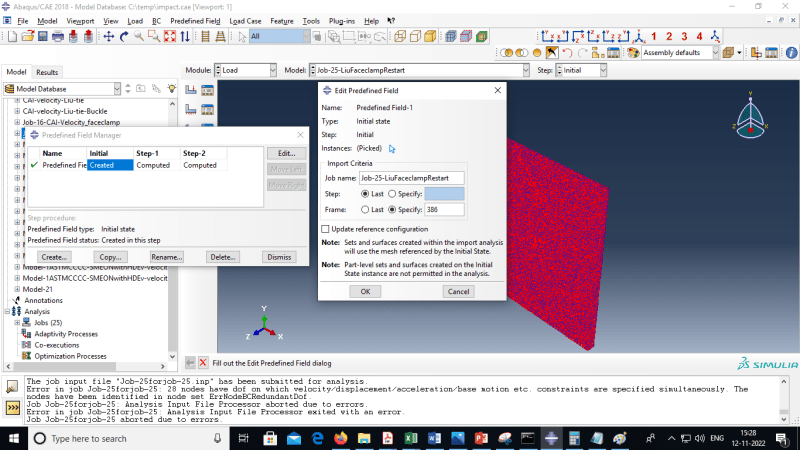Click the Frame Specify value field 386
The width and height of the screenshot is (800, 450).
(444, 210)
